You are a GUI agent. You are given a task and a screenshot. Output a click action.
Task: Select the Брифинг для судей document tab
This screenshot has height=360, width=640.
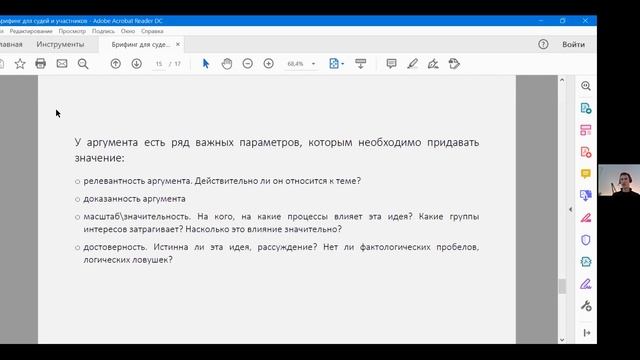pos(140,44)
